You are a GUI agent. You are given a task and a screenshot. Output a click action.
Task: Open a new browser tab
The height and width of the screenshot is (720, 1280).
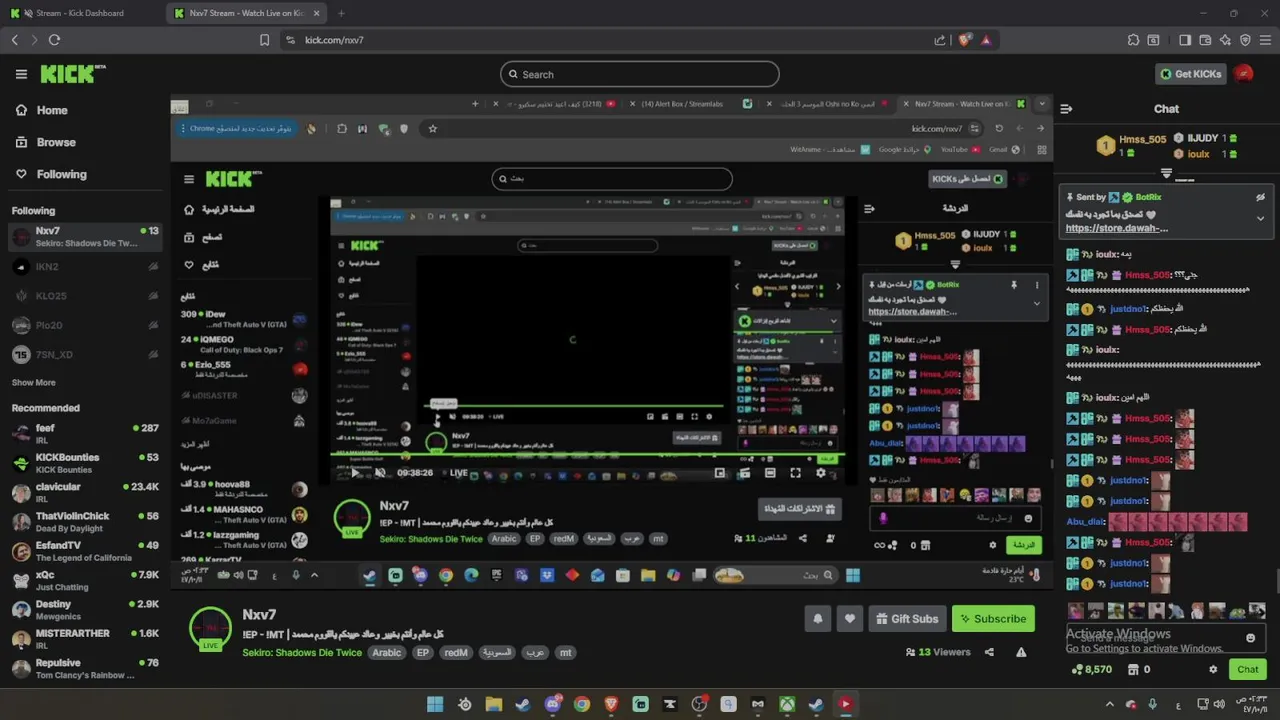pyautogui.click(x=341, y=13)
